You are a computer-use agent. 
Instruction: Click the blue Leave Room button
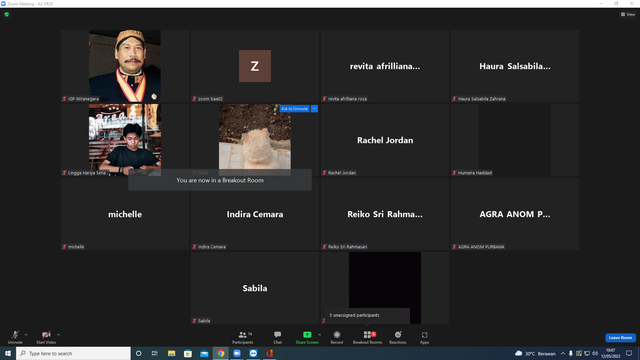[x=620, y=338]
